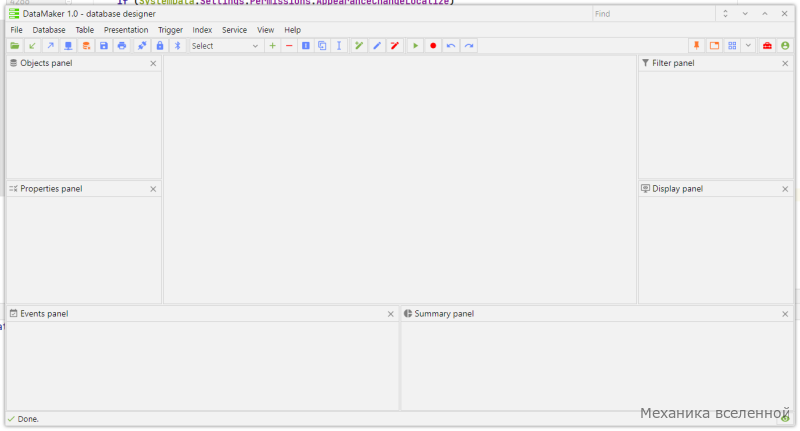This screenshot has width=800, height=431.
Task: Click the green play run icon
Action: (415, 46)
